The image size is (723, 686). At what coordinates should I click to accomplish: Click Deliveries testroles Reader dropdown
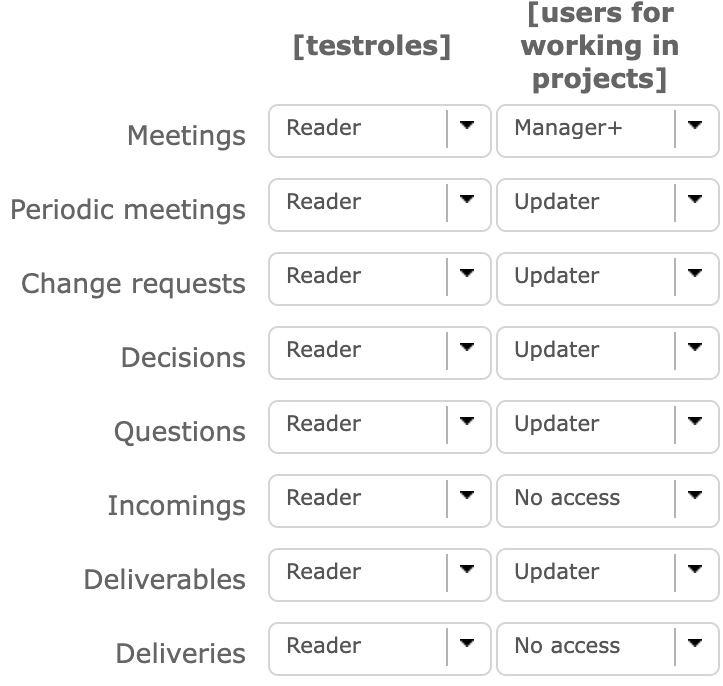pyautogui.click(x=379, y=648)
